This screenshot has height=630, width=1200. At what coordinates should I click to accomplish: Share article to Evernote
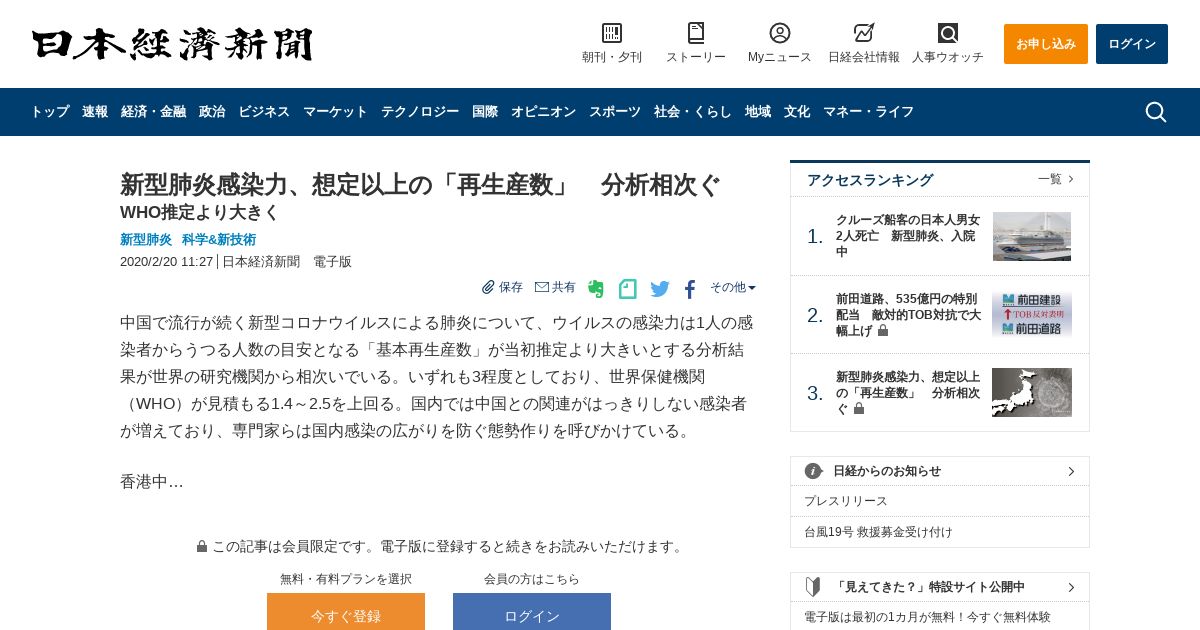tap(596, 289)
